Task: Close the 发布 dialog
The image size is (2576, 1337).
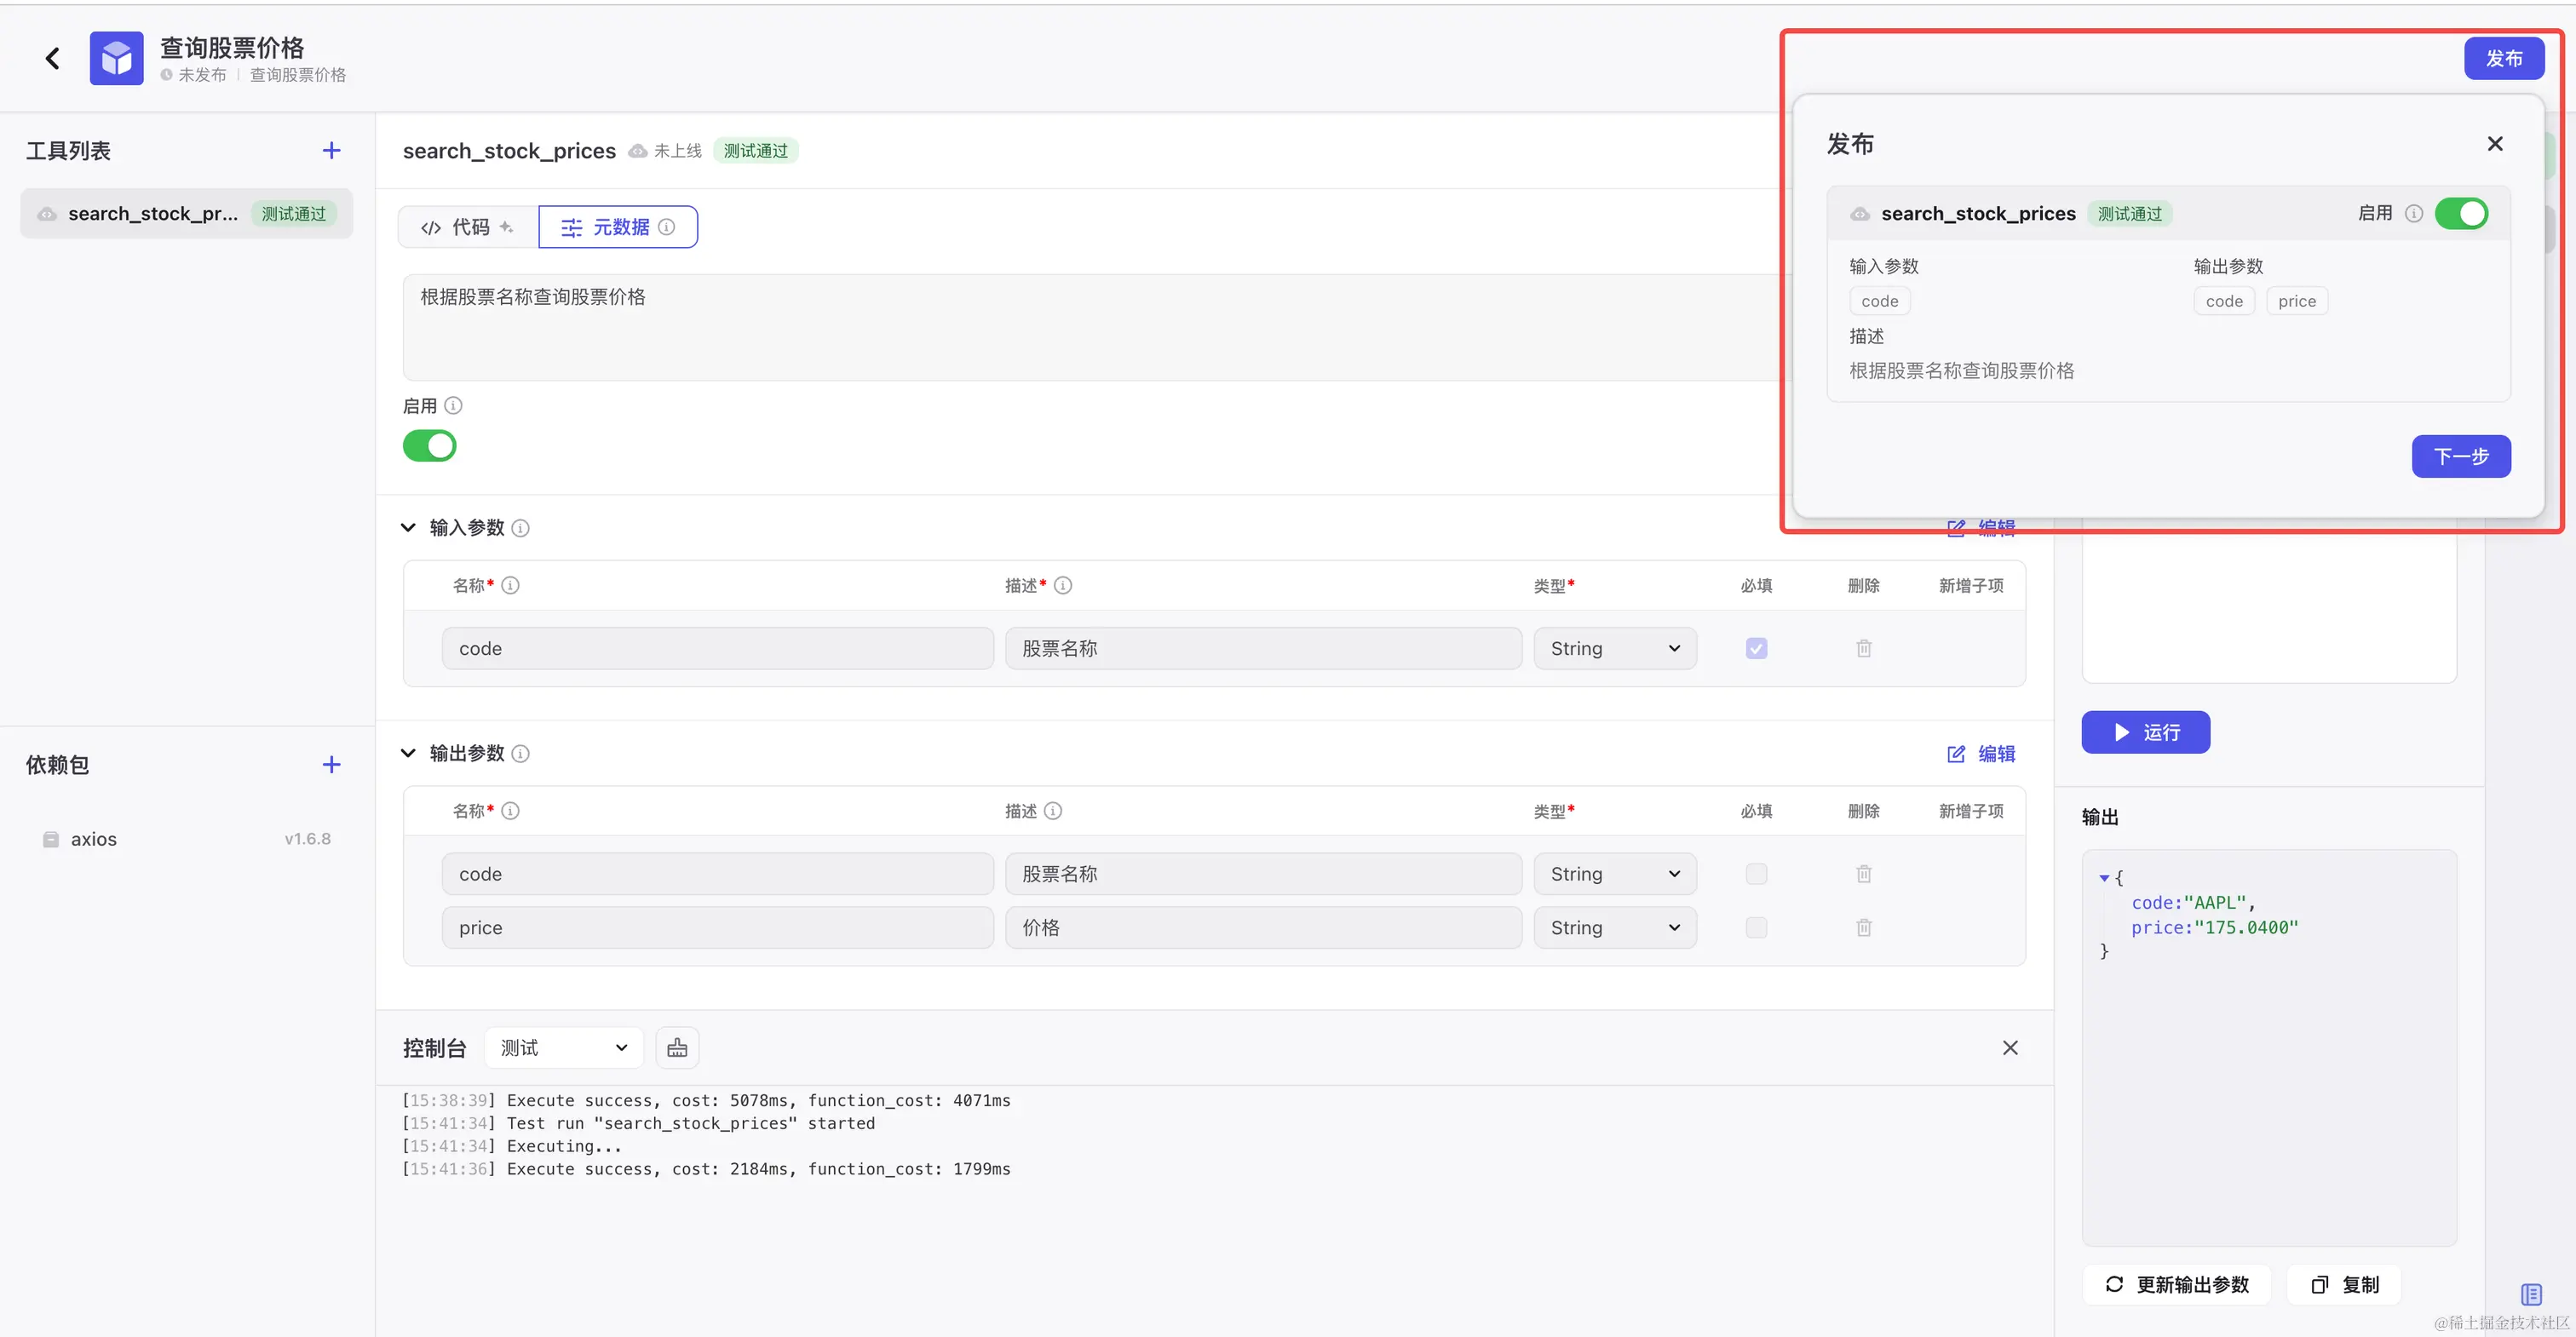Action: pos(2495,144)
